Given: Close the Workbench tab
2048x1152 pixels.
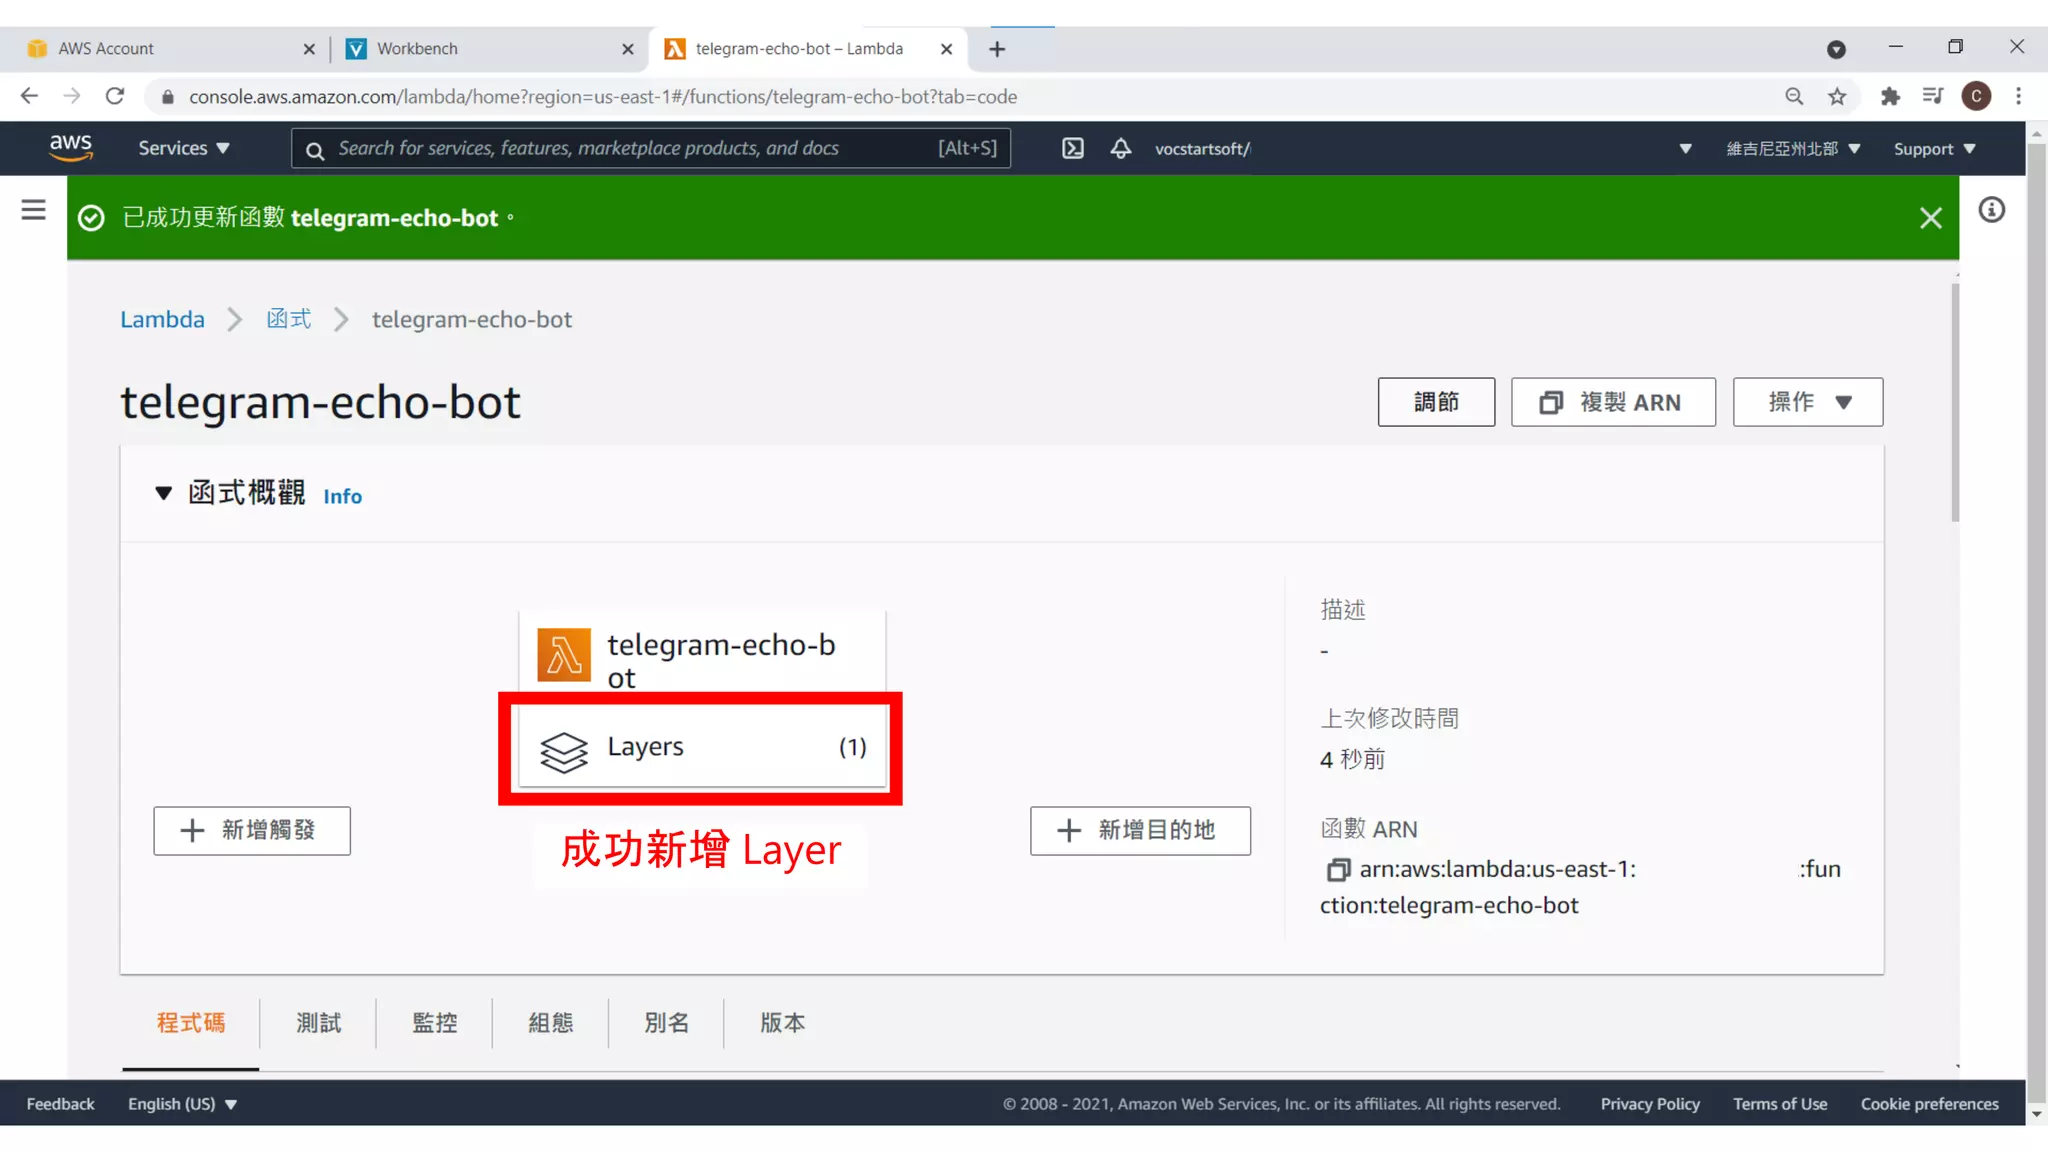Looking at the screenshot, I should pyautogui.click(x=628, y=49).
